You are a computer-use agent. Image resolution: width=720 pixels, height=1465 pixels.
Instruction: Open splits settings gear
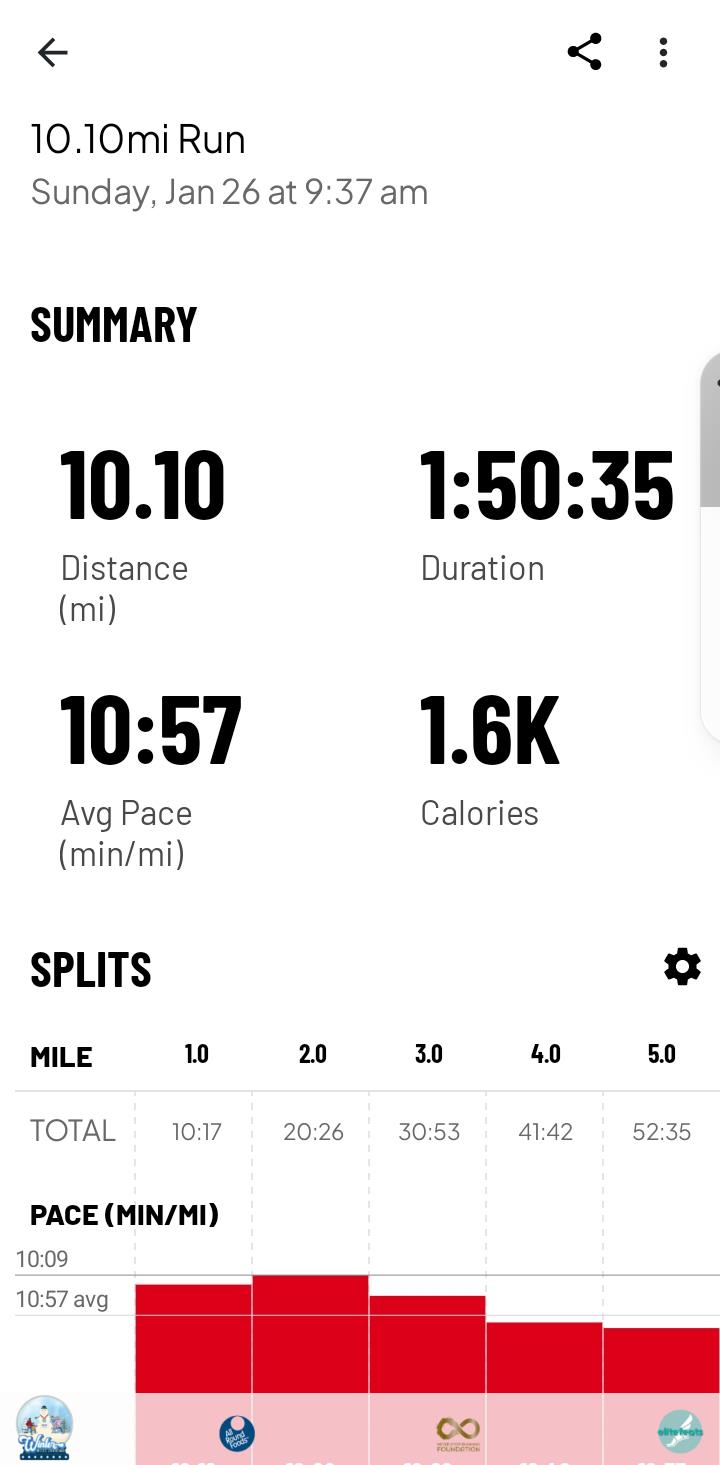tap(682, 967)
